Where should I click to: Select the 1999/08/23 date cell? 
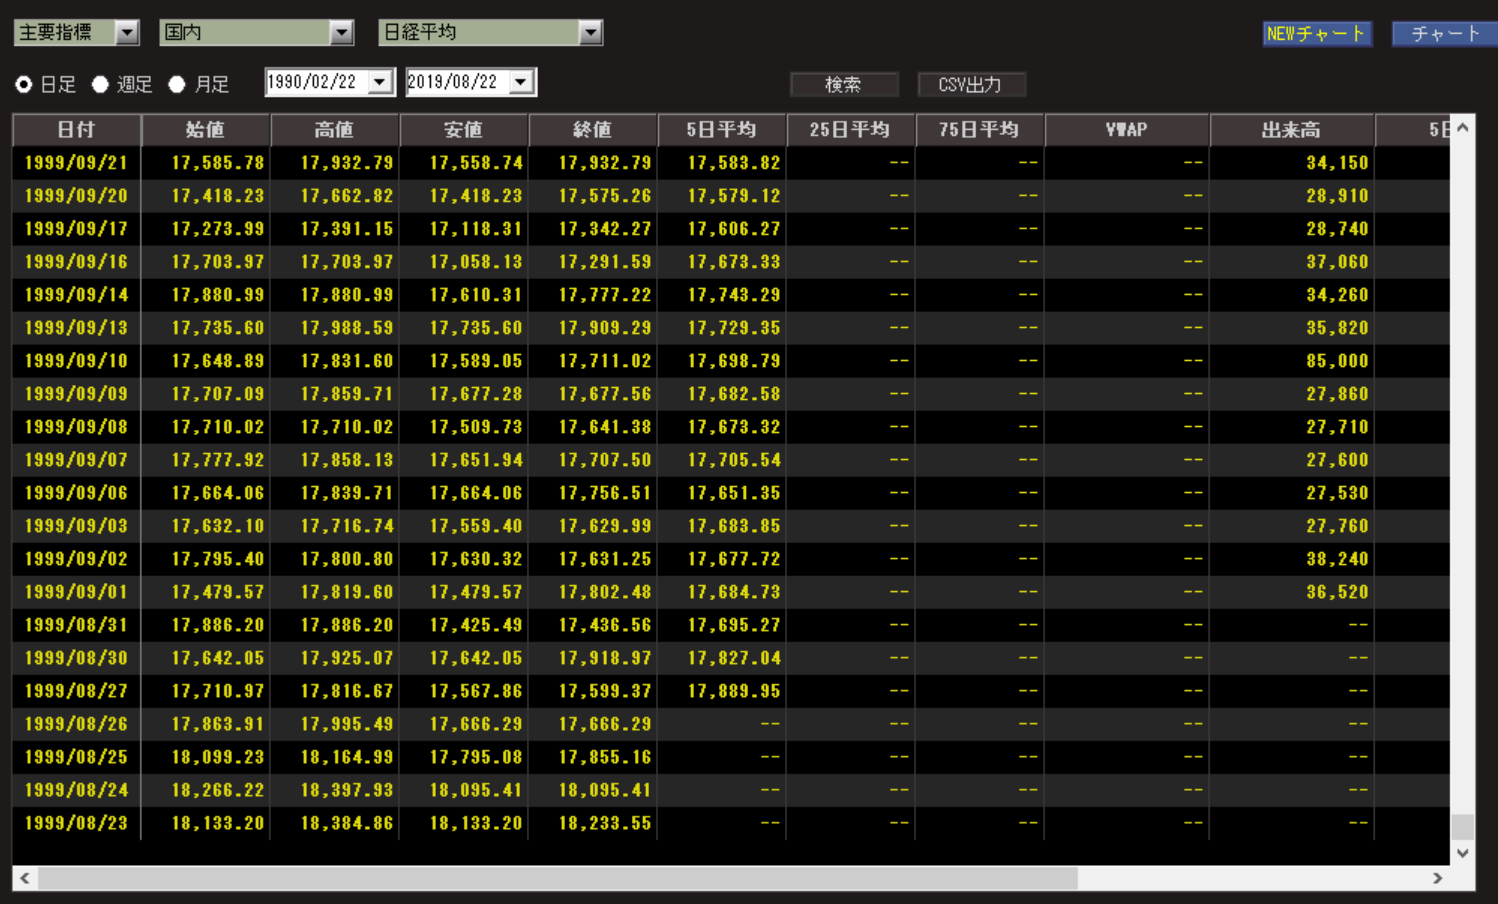coord(76,823)
